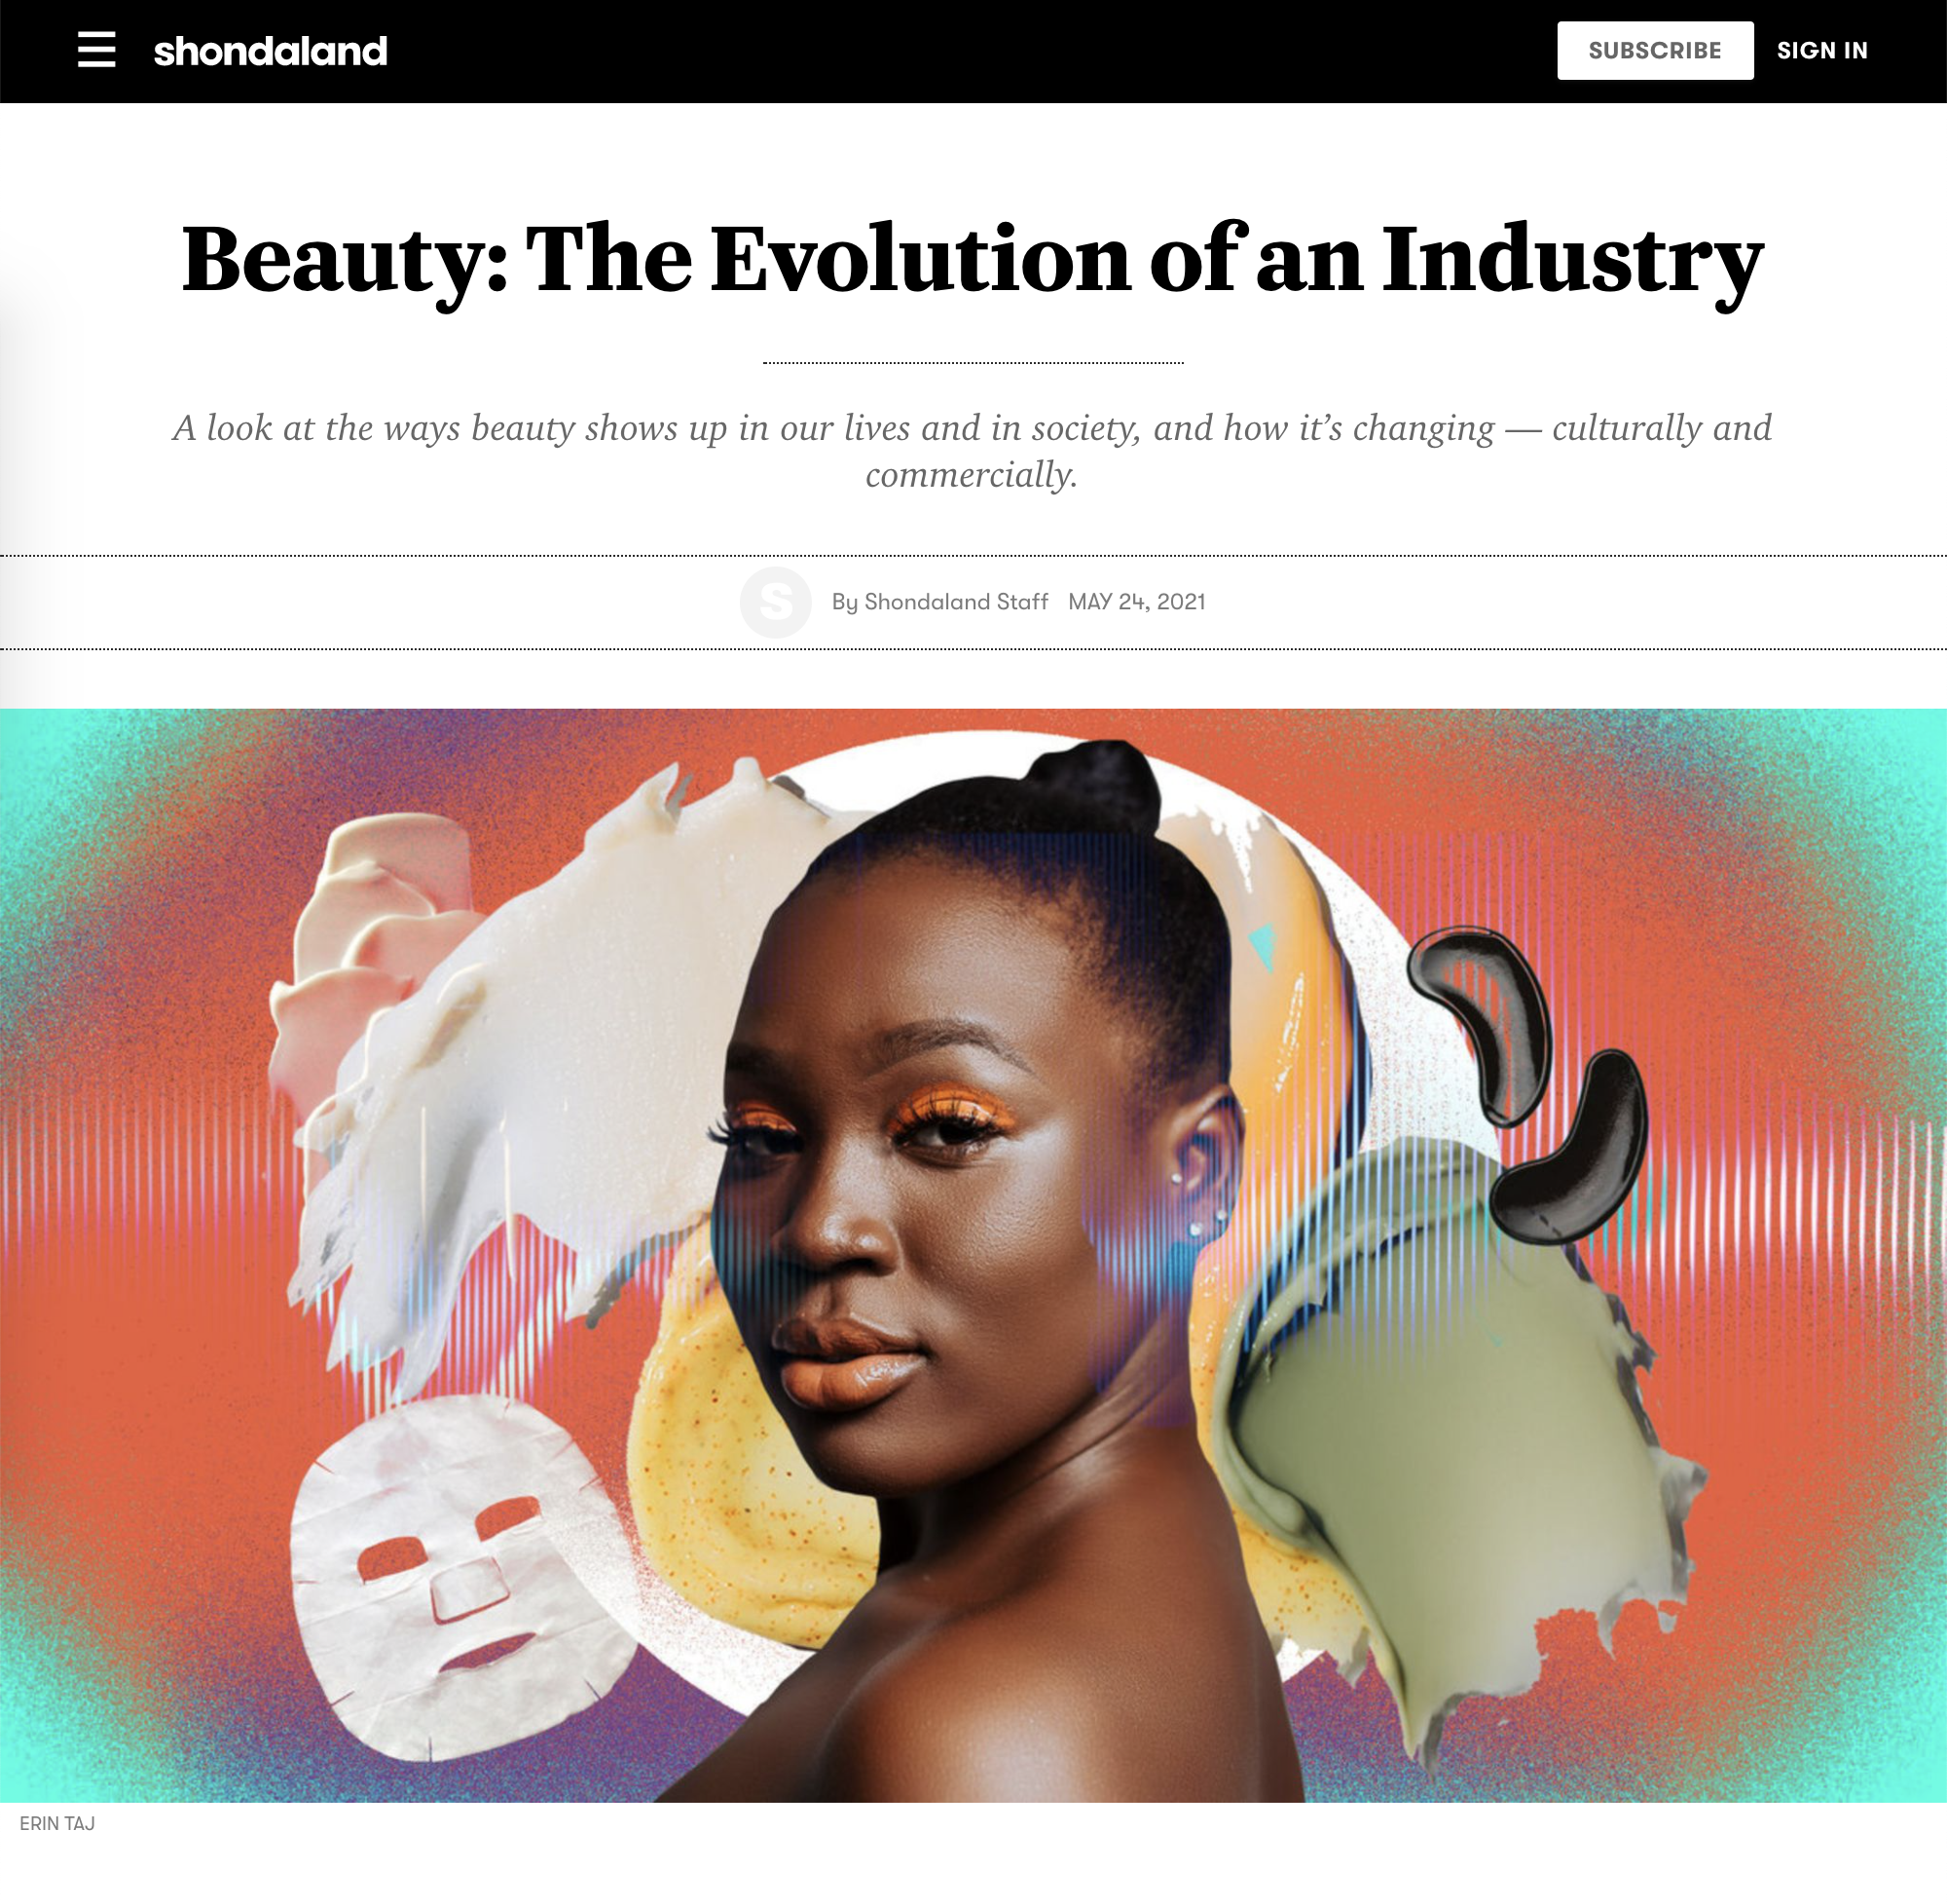Click the ERIN TAJ image credit
The width and height of the screenshot is (1947, 1904).
(57, 1823)
